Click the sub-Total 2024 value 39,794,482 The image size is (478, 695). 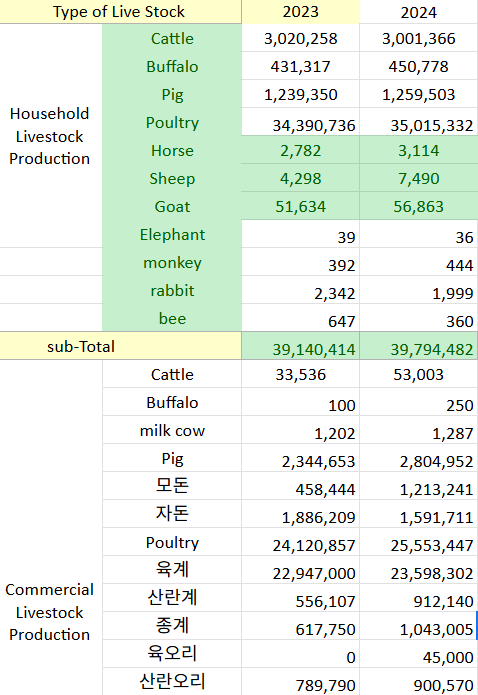point(419,346)
